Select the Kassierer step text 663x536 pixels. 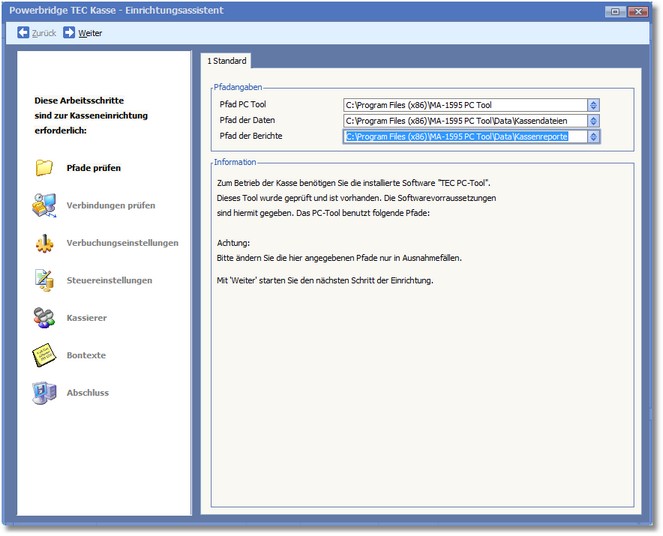click(87, 318)
